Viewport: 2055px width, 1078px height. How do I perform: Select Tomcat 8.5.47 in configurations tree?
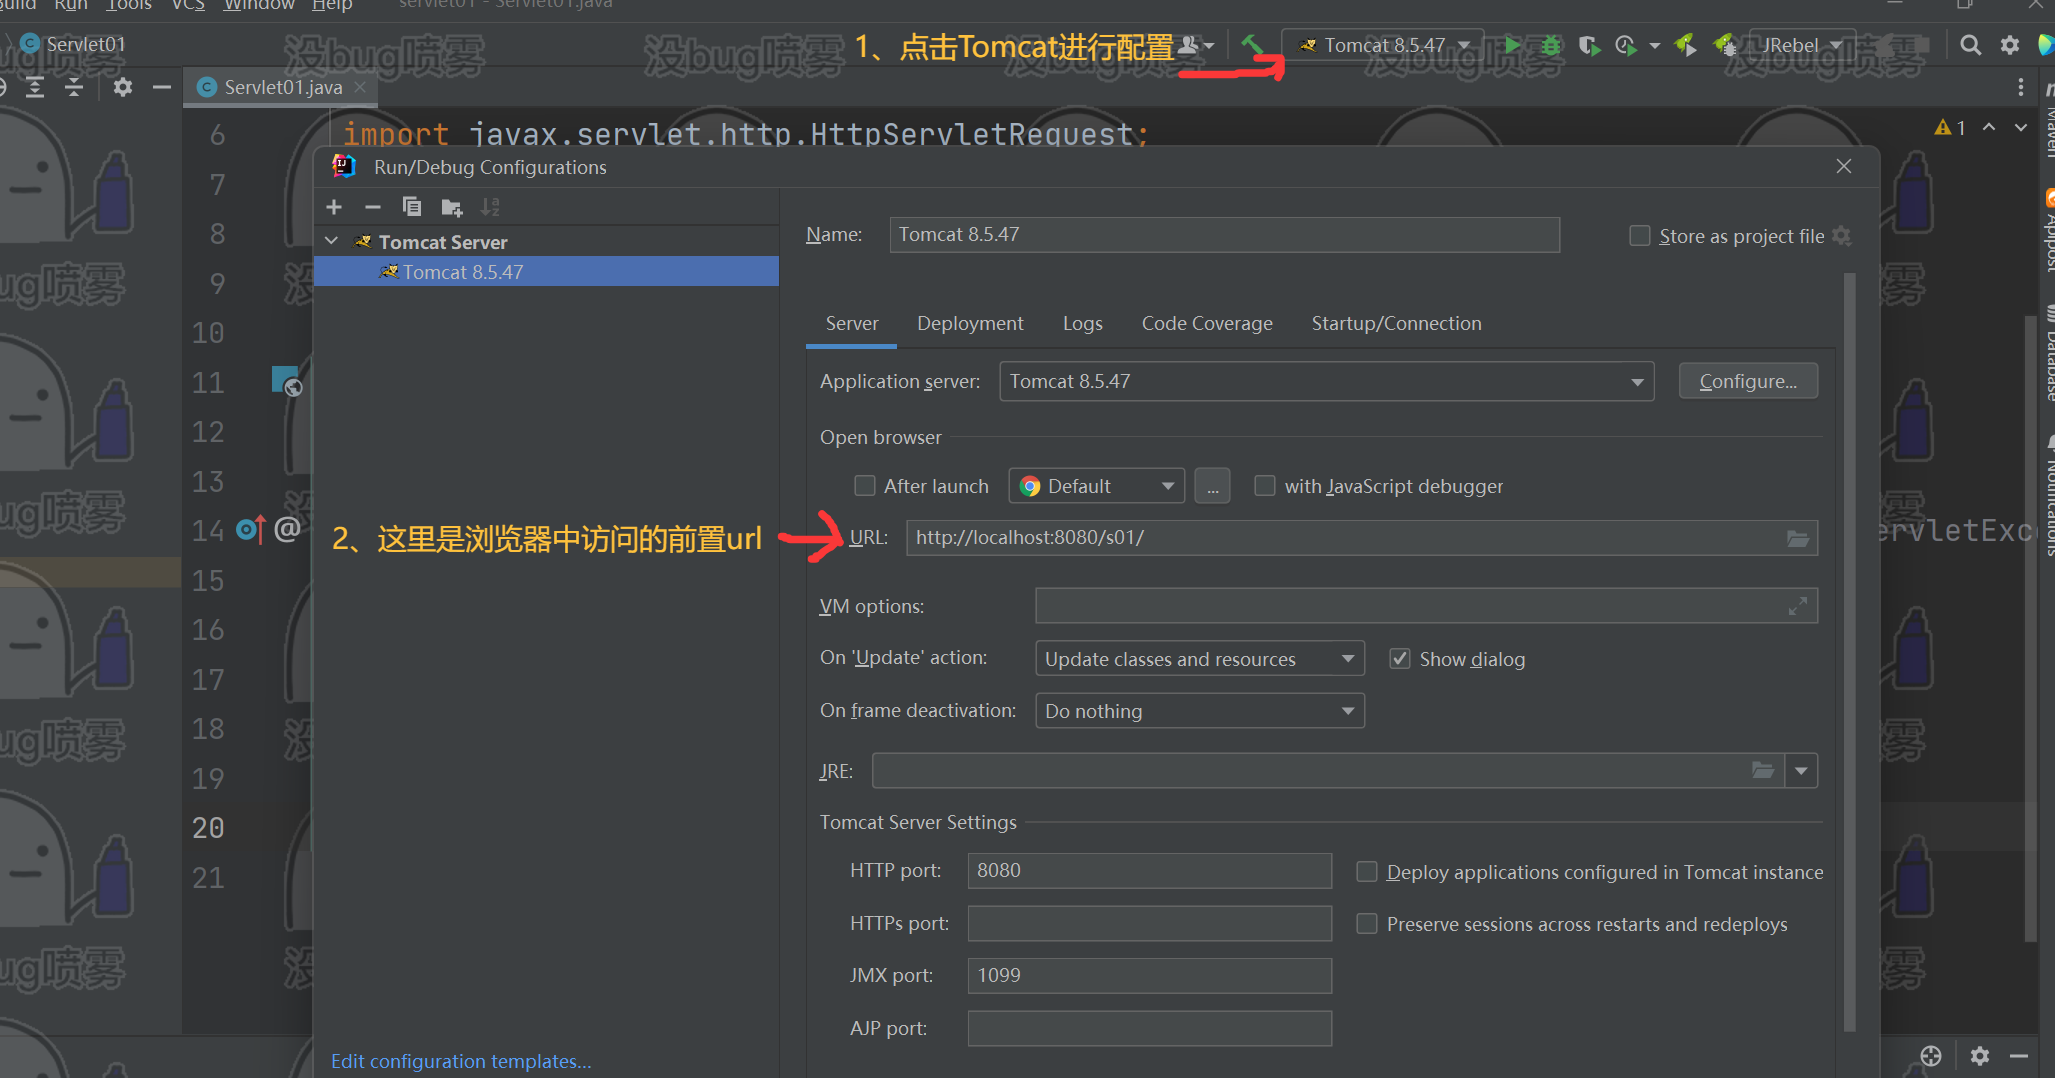[546, 272]
